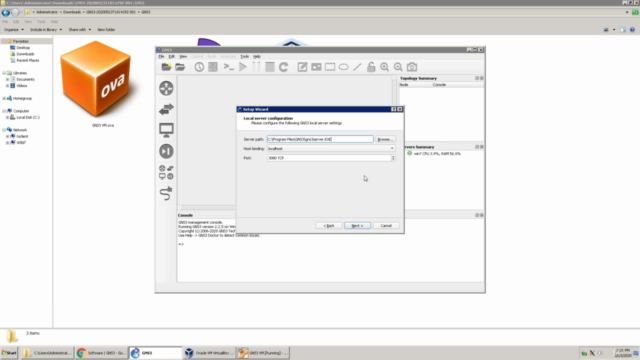Click Browse... next to Server path
This screenshot has height=360, width=640.
(x=385, y=139)
